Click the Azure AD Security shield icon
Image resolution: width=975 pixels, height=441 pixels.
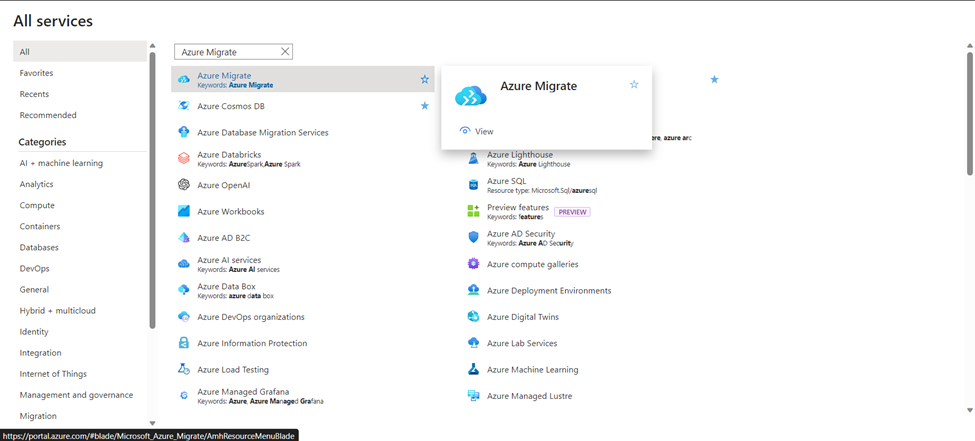coord(473,238)
